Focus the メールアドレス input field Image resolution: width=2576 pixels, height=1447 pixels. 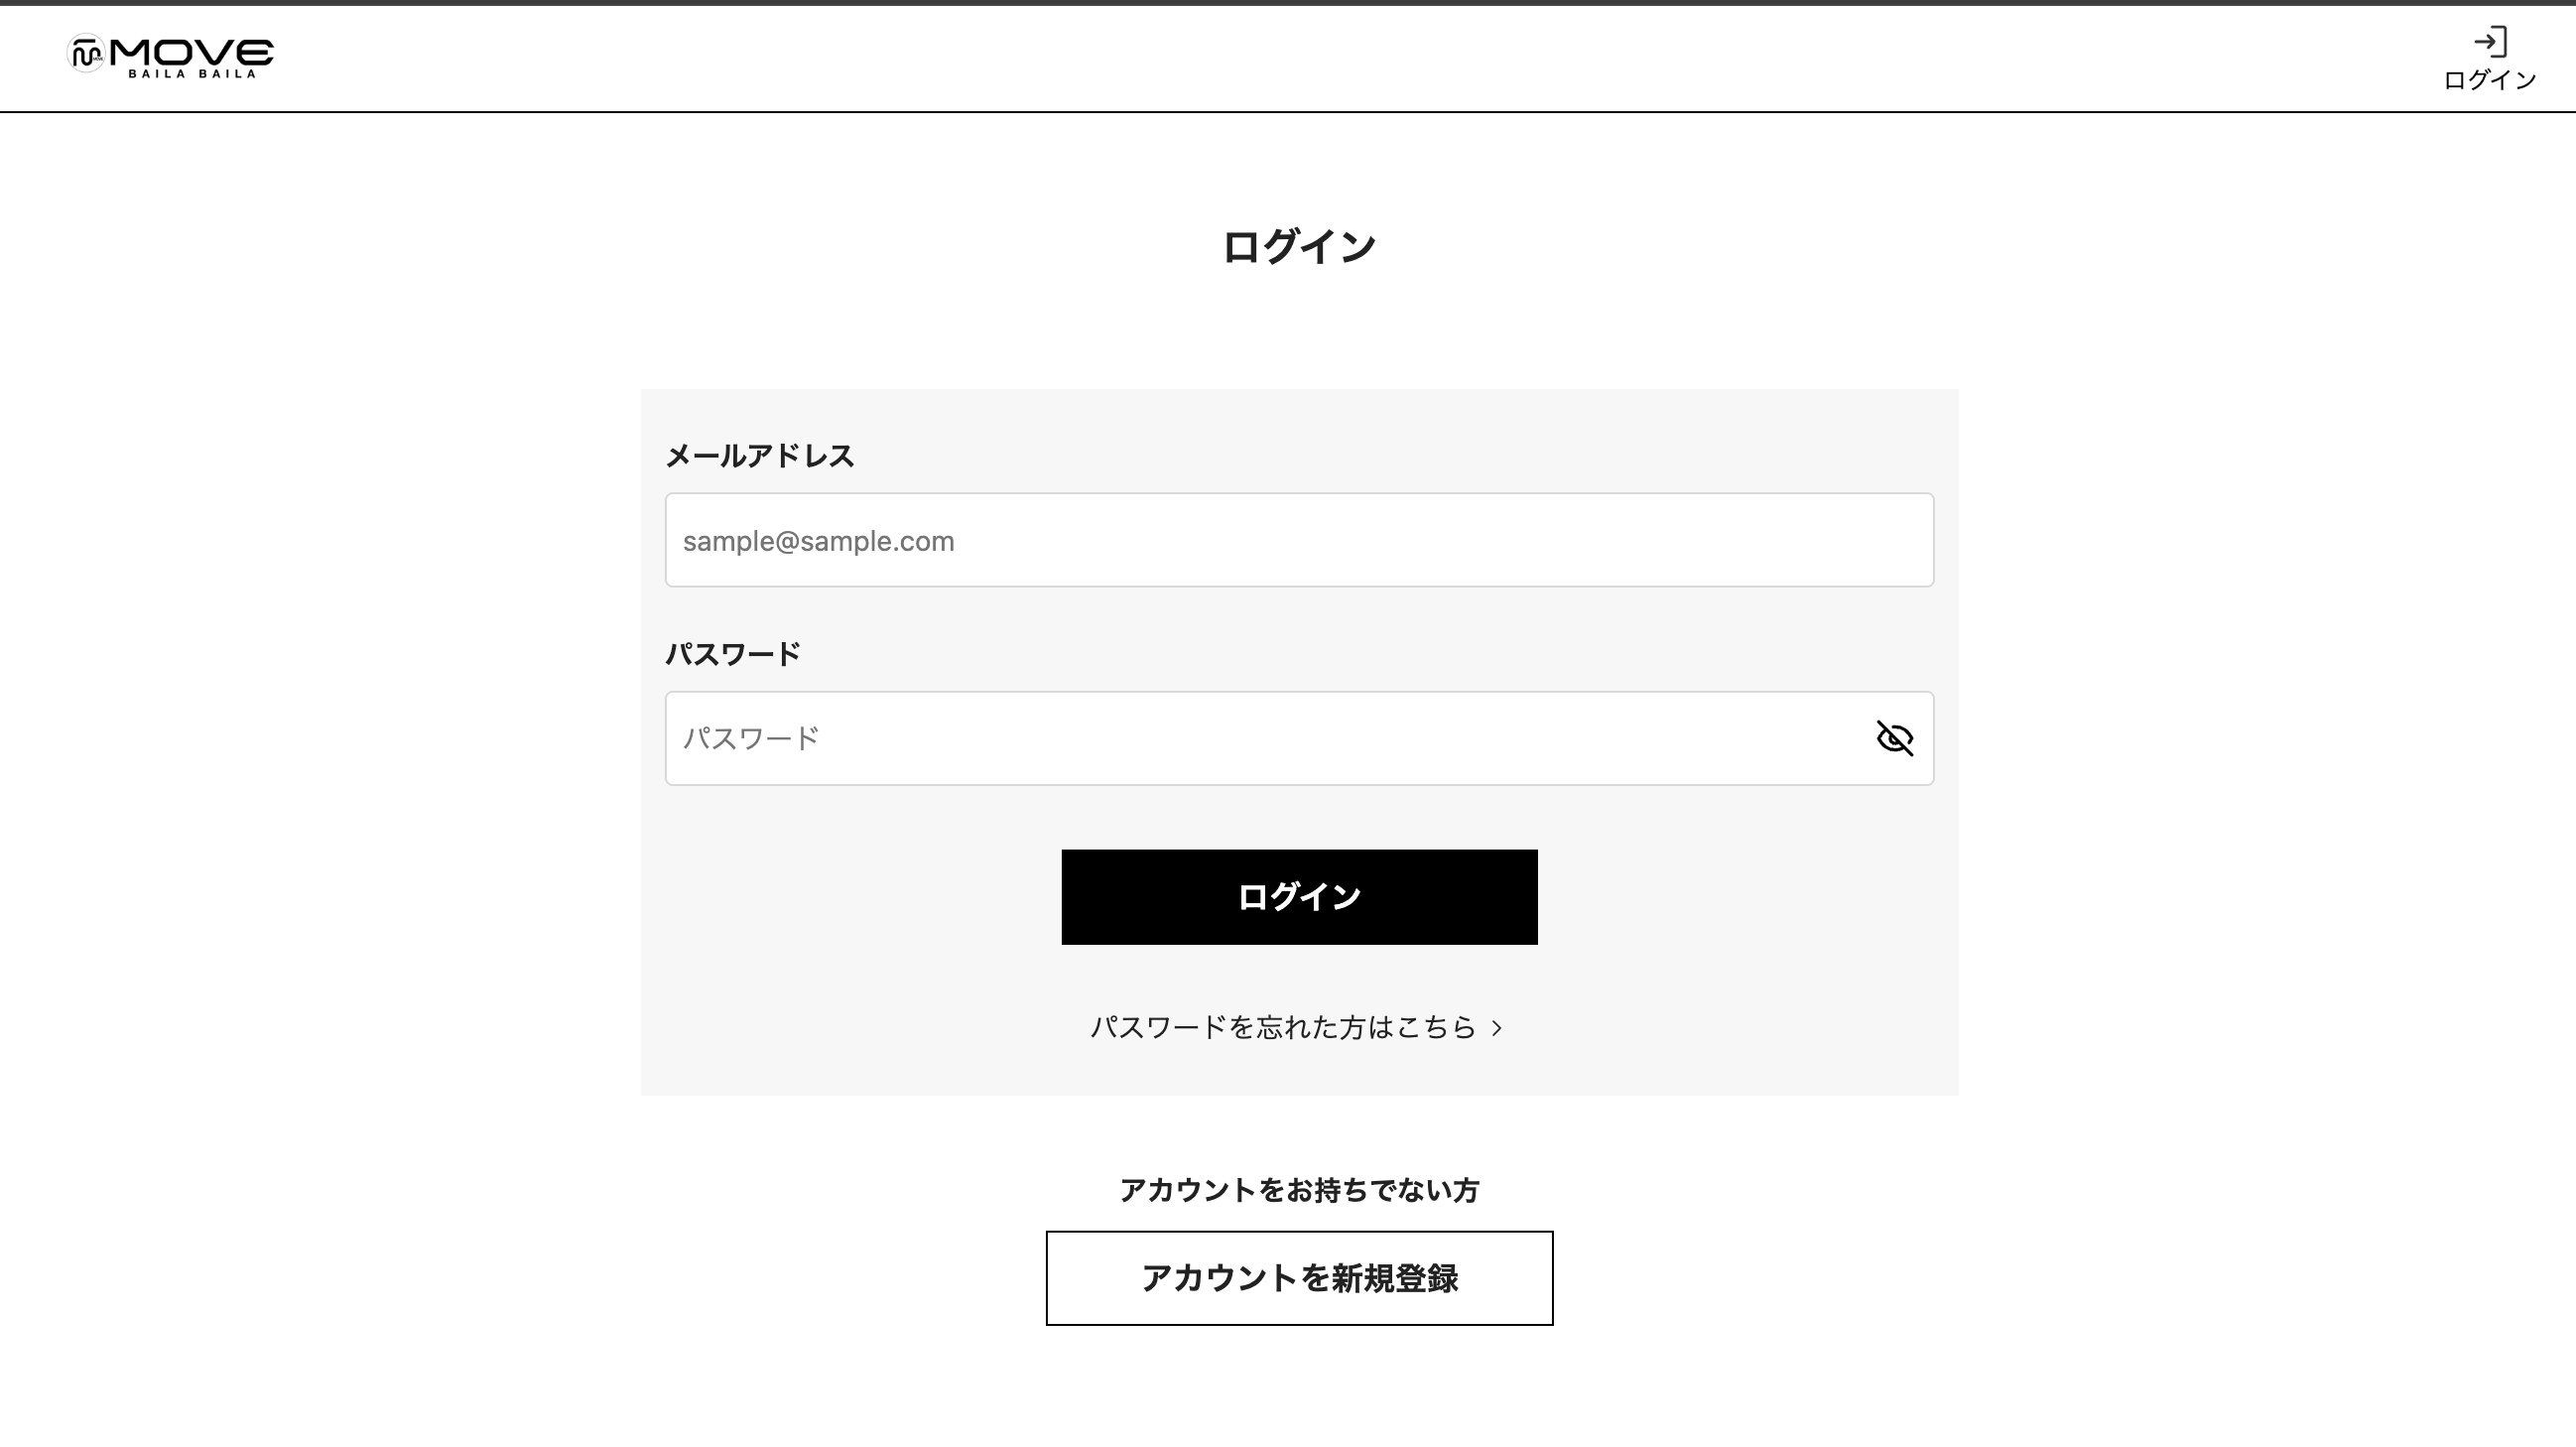tap(1299, 540)
